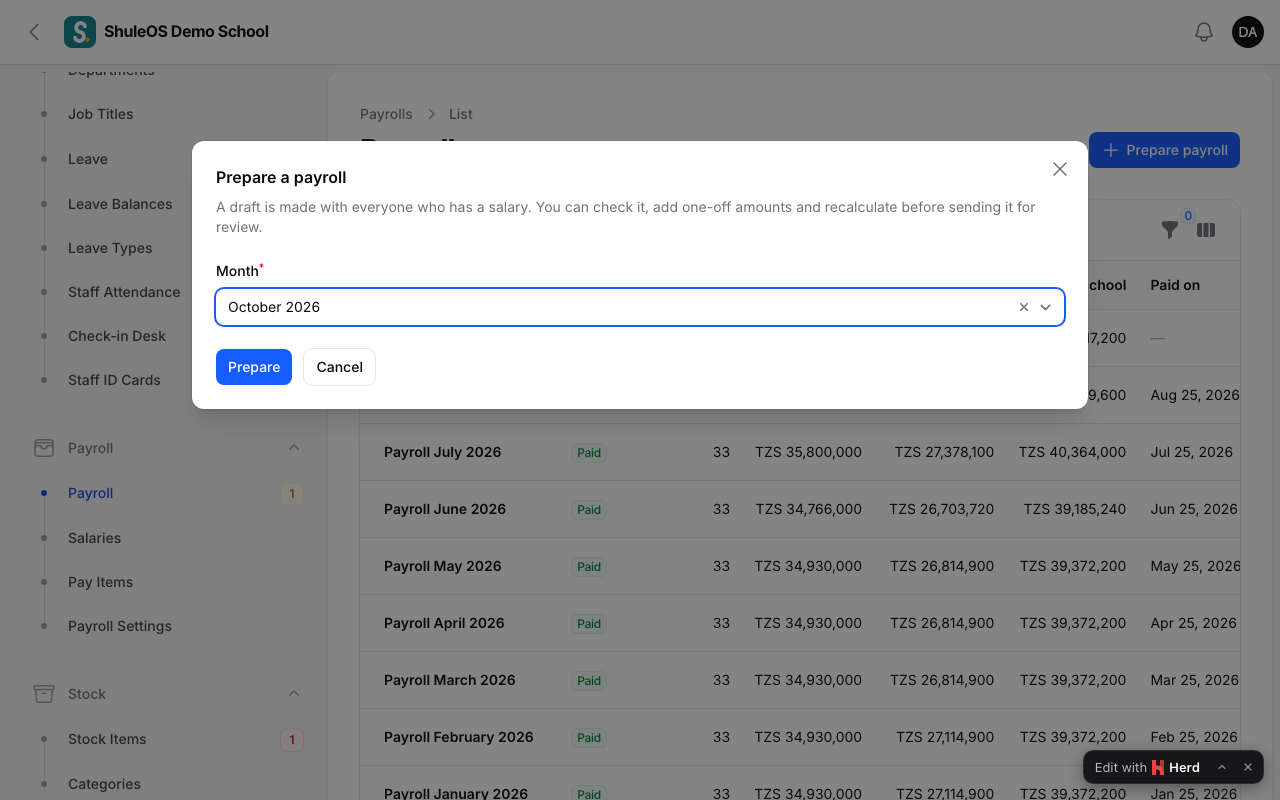
Task: Click the Prepare payroll header button
Action: [x=1164, y=150]
